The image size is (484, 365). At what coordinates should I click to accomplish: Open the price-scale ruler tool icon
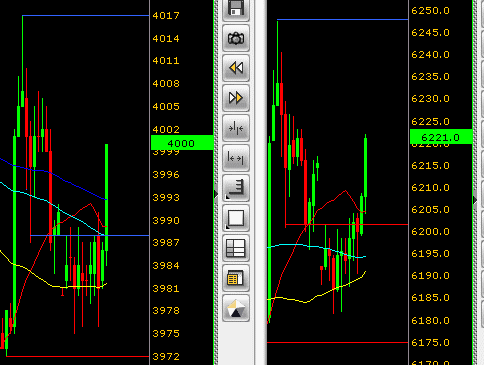click(236, 188)
